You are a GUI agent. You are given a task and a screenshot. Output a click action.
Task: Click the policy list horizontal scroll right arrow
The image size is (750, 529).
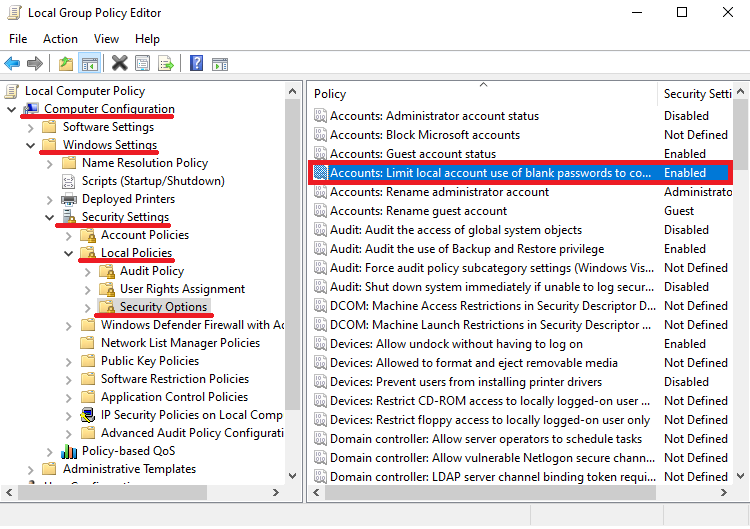coord(724,492)
